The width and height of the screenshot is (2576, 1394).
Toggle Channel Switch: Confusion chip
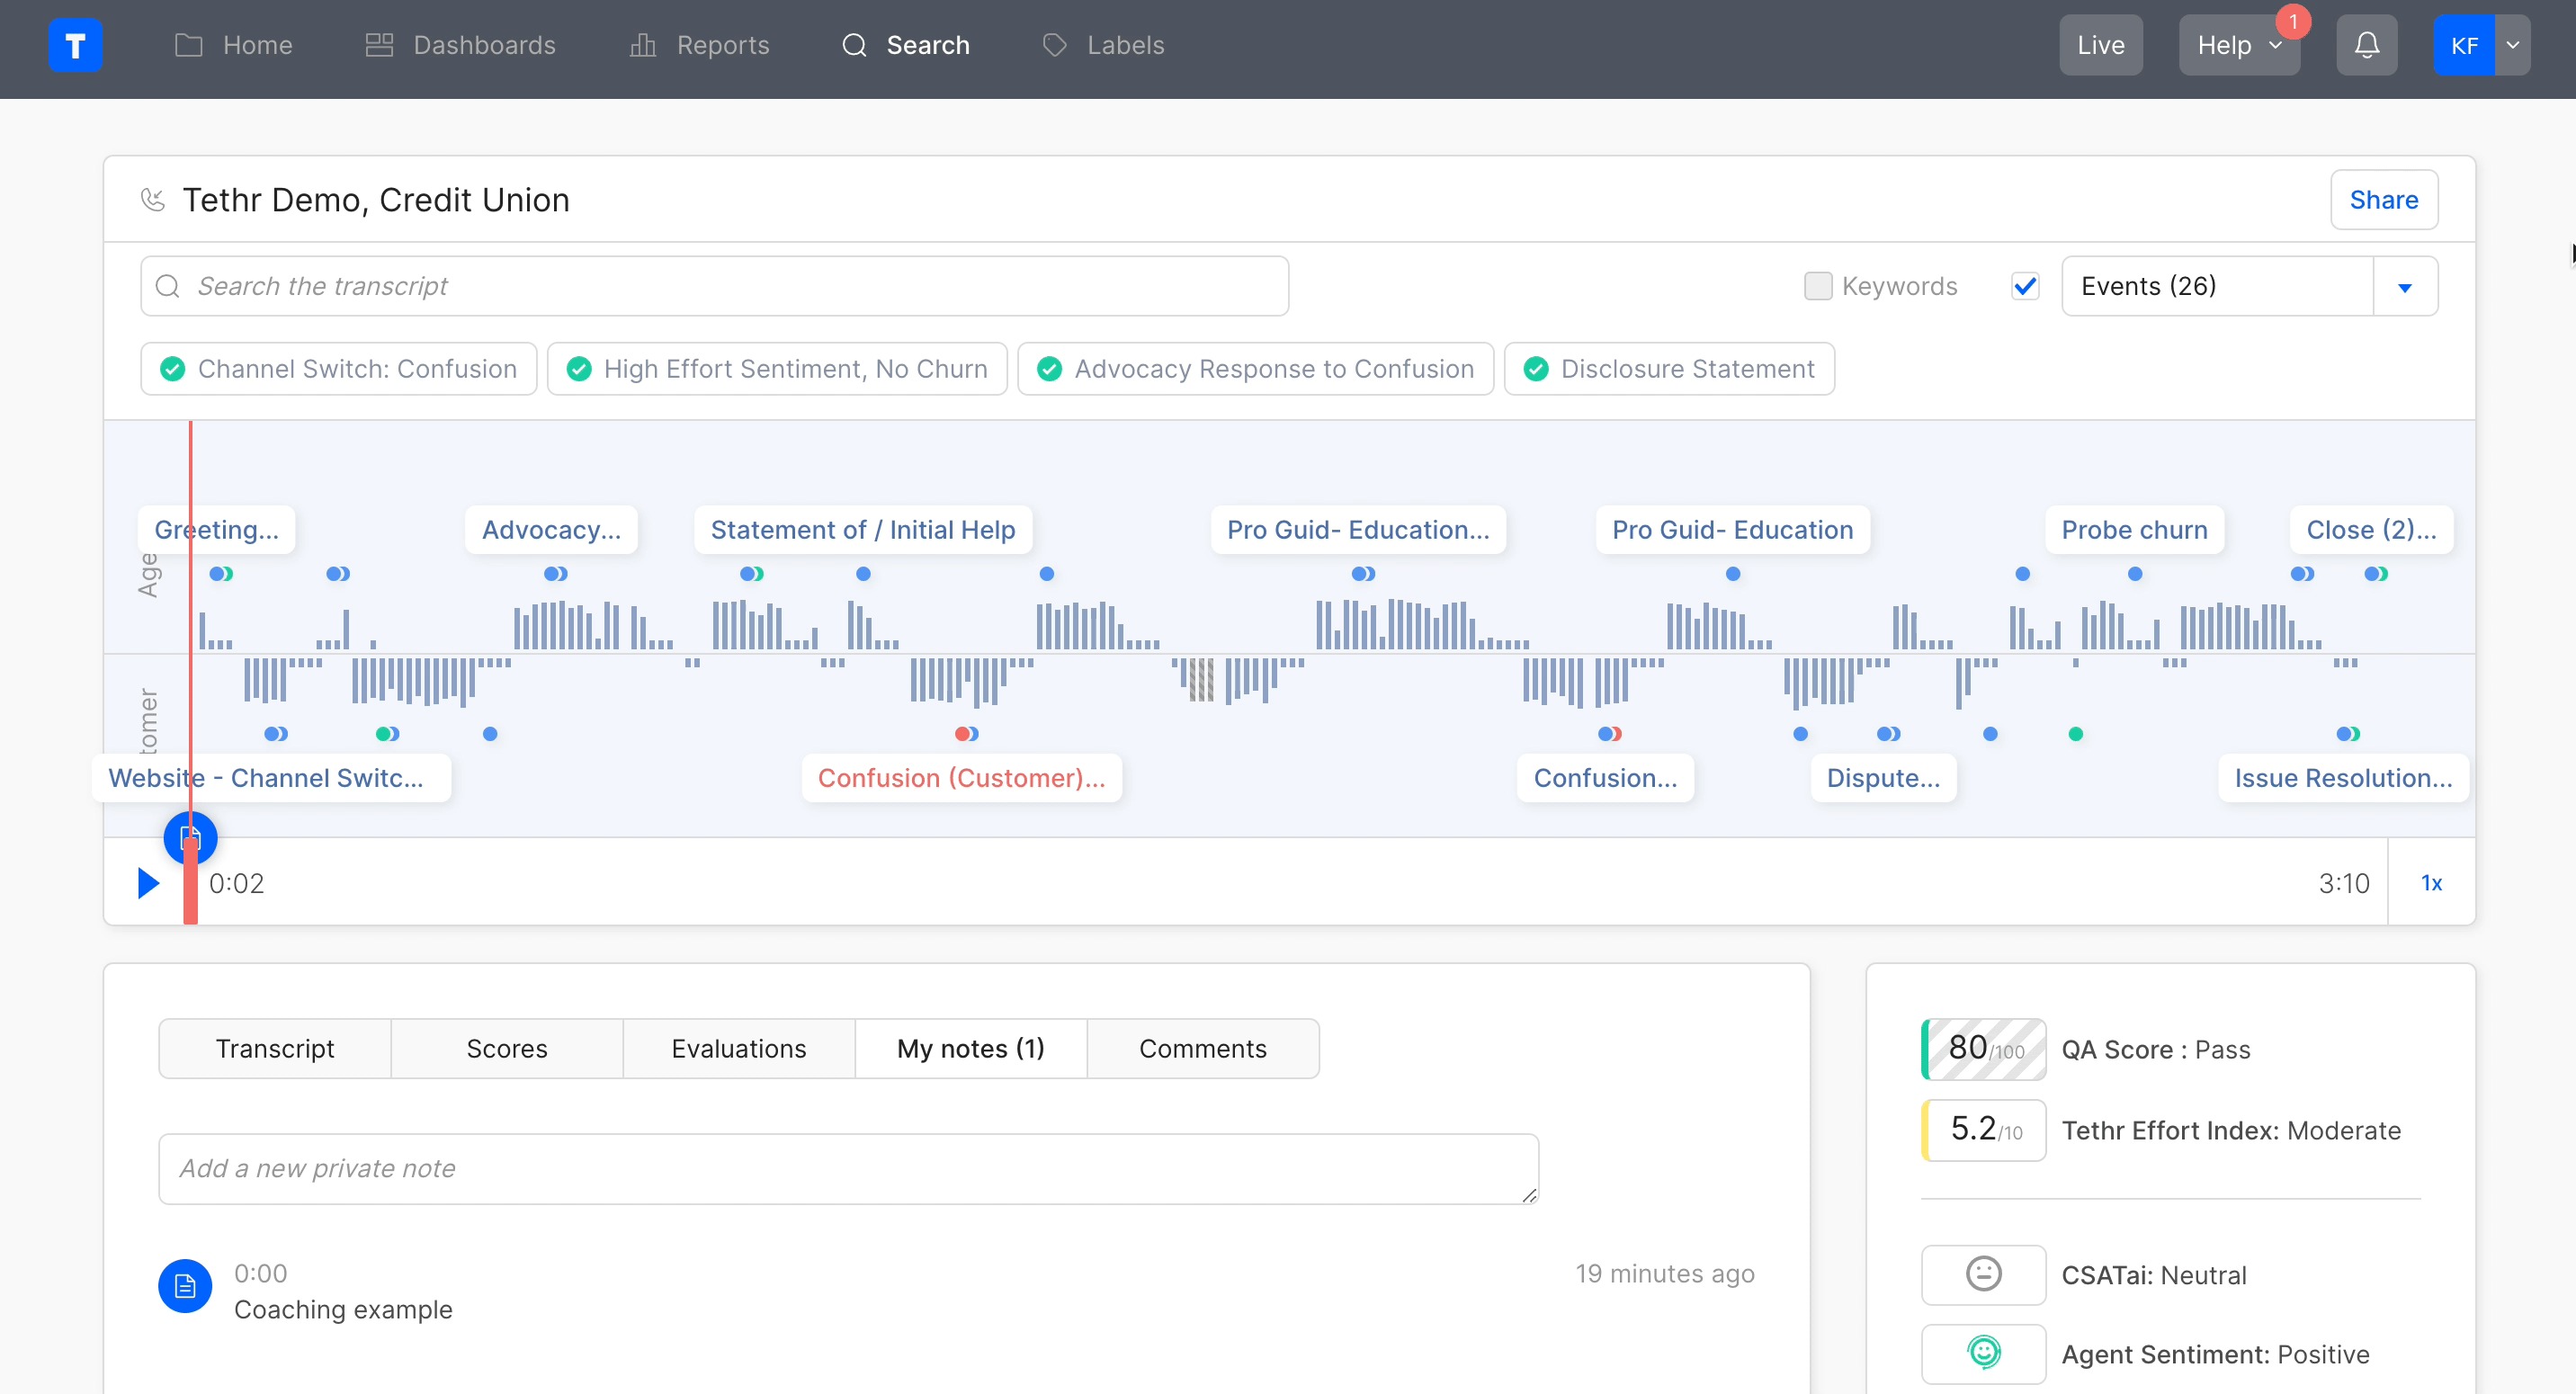pyautogui.click(x=338, y=369)
